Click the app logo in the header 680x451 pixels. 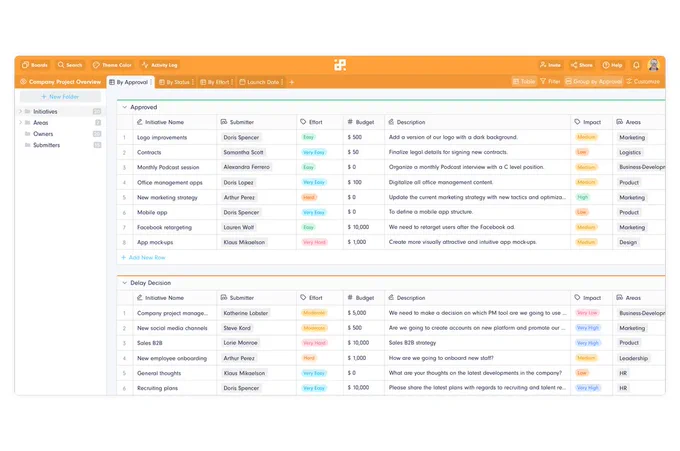[x=340, y=65]
